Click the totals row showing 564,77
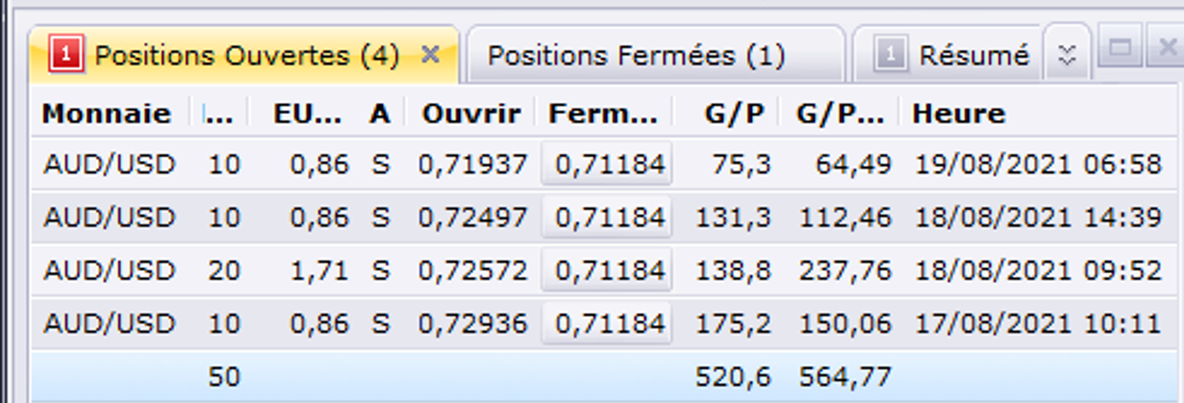 coord(603,376)
